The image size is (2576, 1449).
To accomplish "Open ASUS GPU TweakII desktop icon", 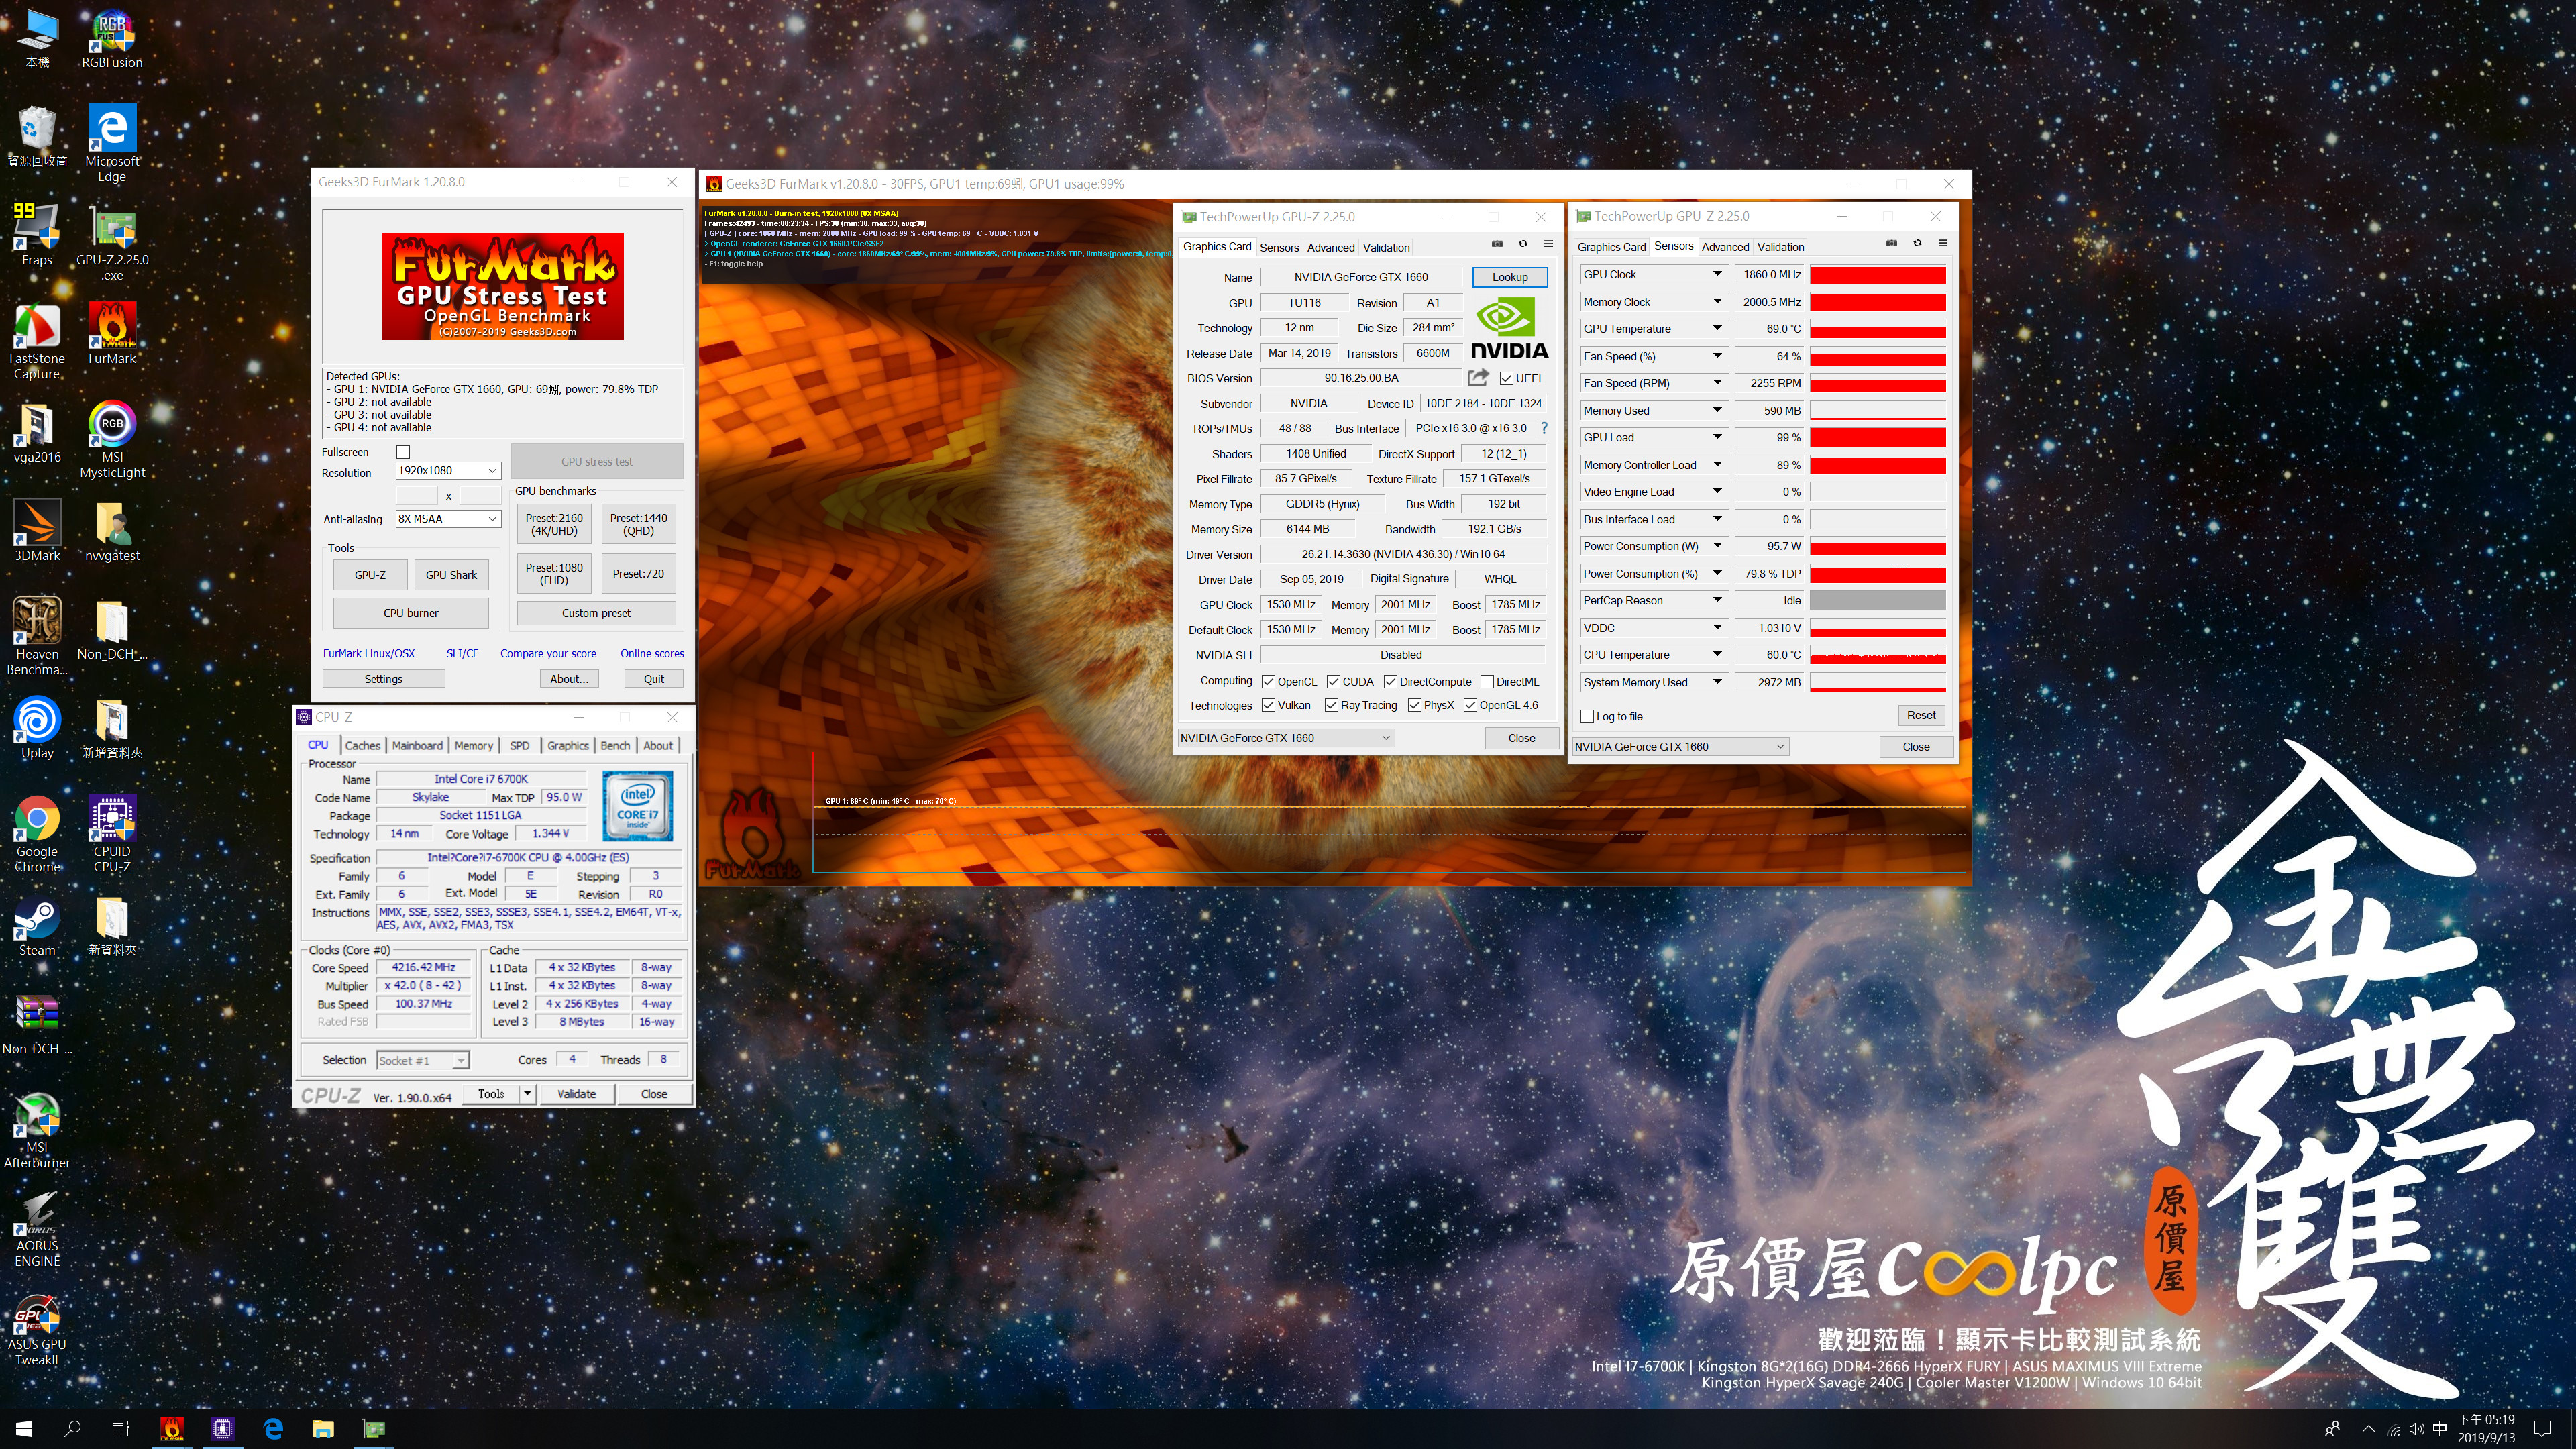I will coord(37,1328).
